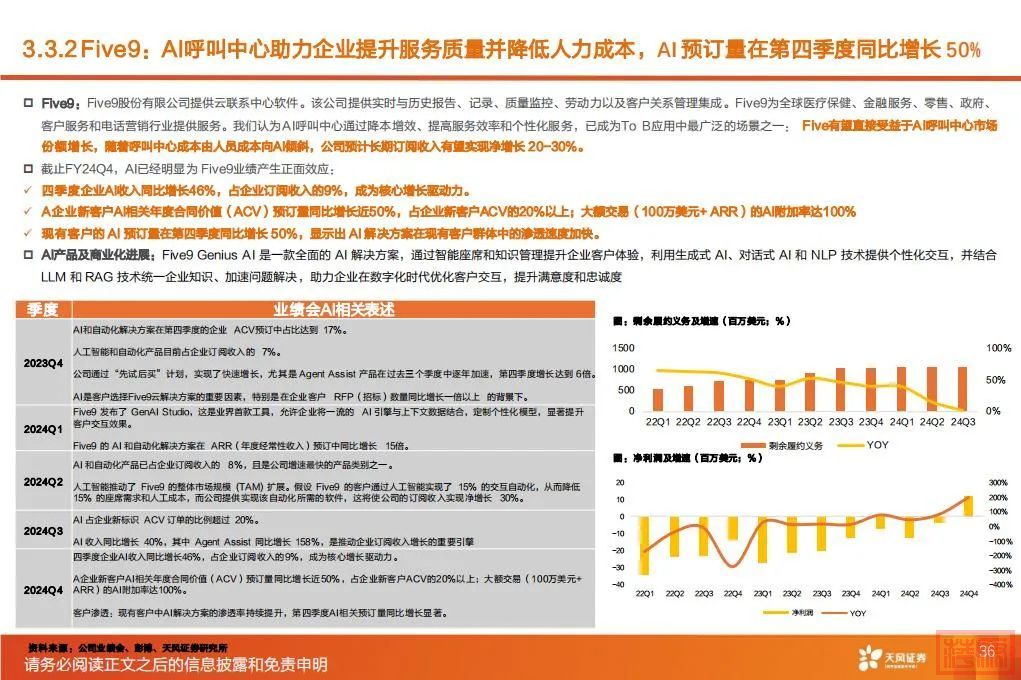Click the table header "业绩会AI相关表述"
This screenshot has width=1021, height=680.
coord(333,309)
